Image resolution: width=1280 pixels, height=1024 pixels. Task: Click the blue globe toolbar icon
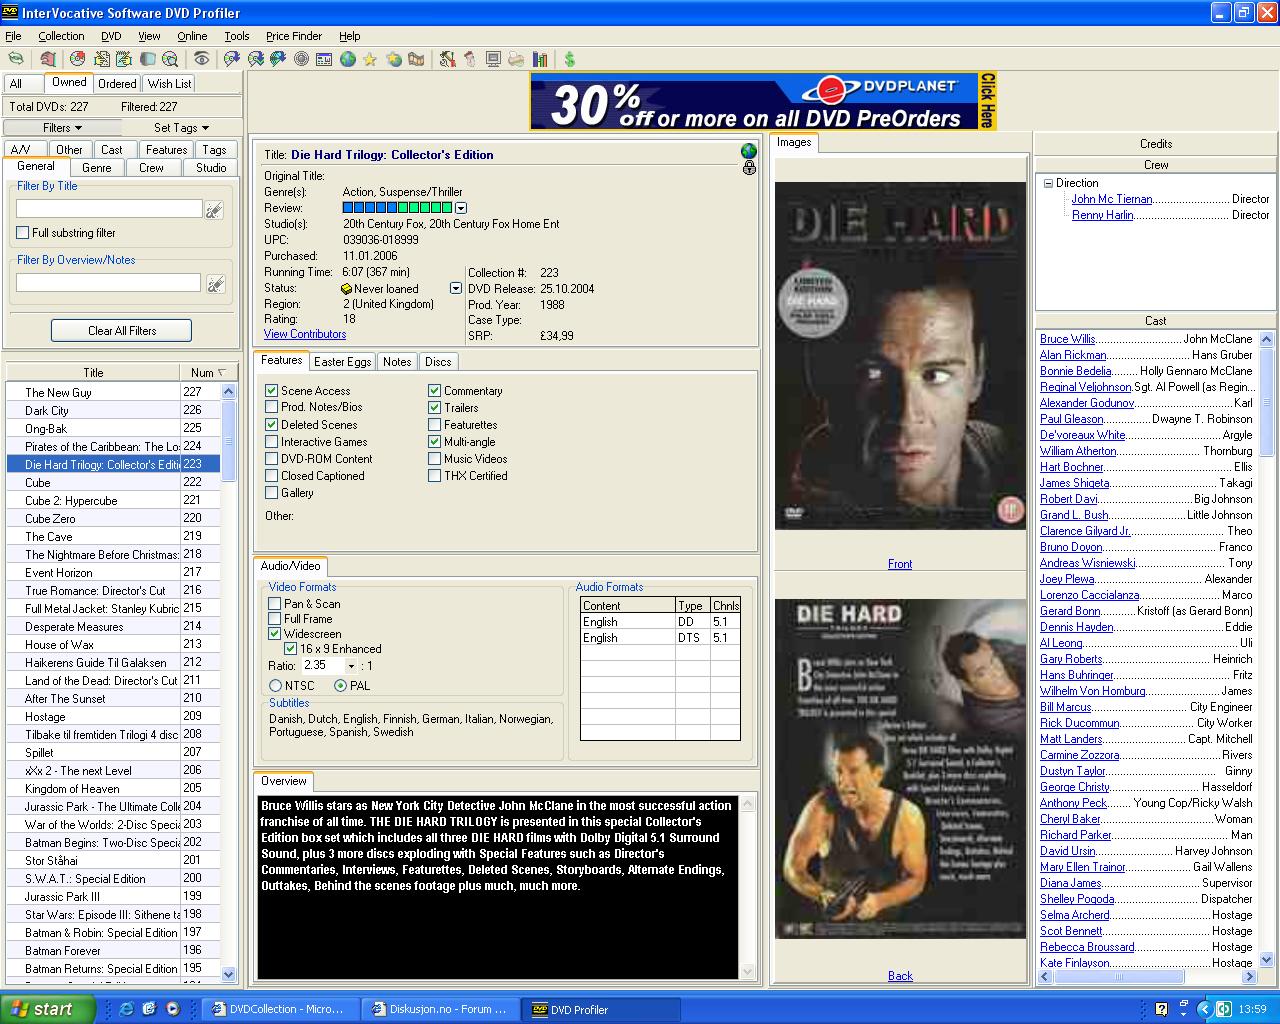[347, 59]
